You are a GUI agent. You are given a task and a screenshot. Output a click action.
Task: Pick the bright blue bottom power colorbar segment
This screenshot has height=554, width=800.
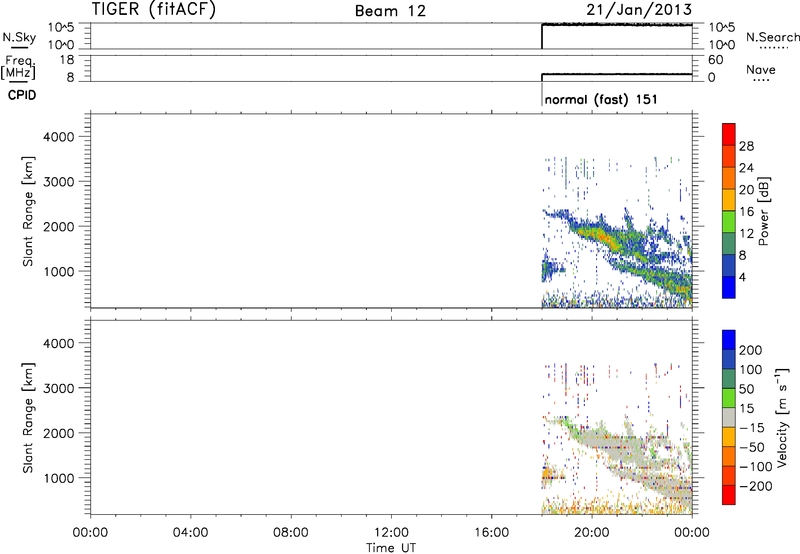tap(729, 287)
